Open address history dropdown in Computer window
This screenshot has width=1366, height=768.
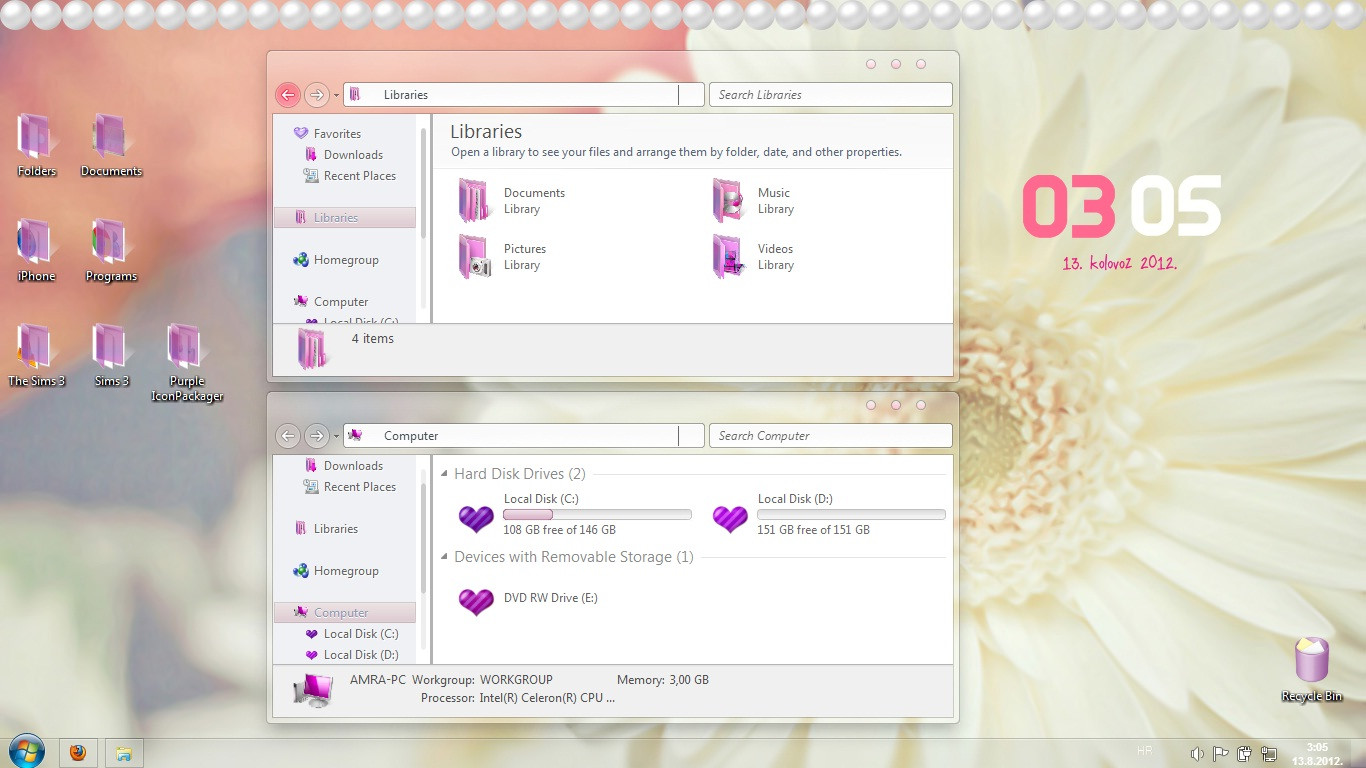pos(691,436)
